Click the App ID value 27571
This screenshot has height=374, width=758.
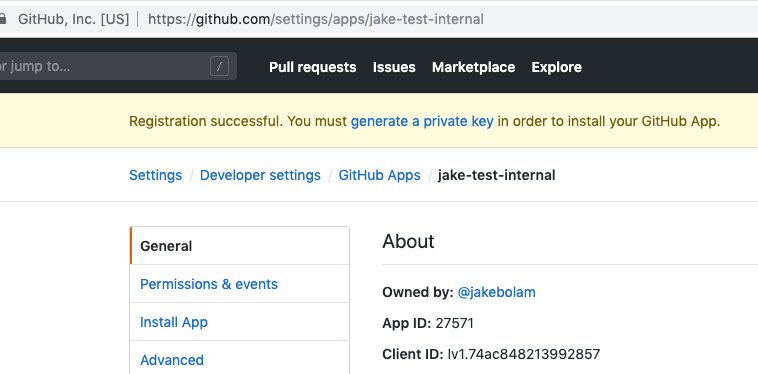coord(454,323)
